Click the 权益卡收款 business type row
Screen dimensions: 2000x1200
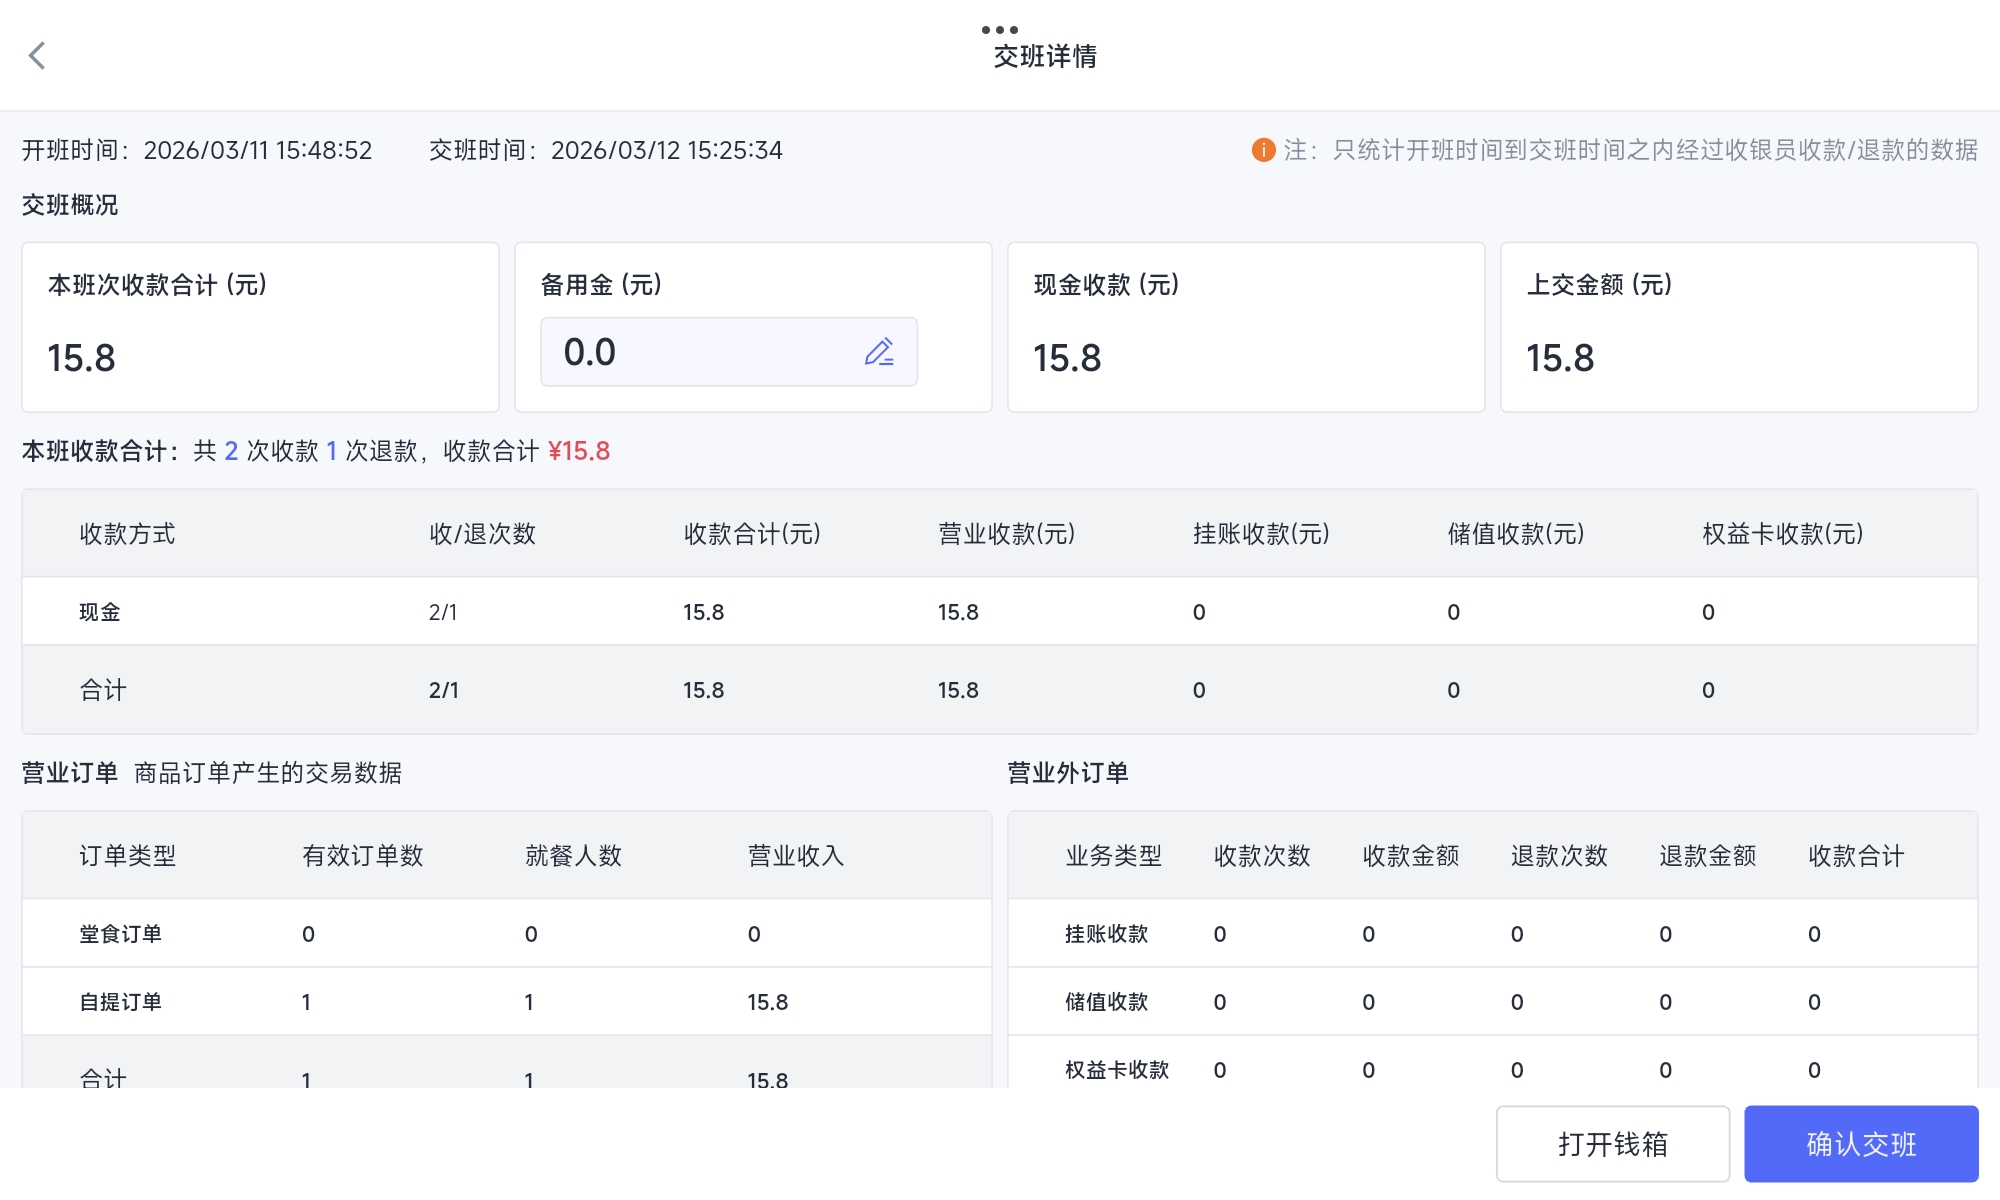1116,1070
